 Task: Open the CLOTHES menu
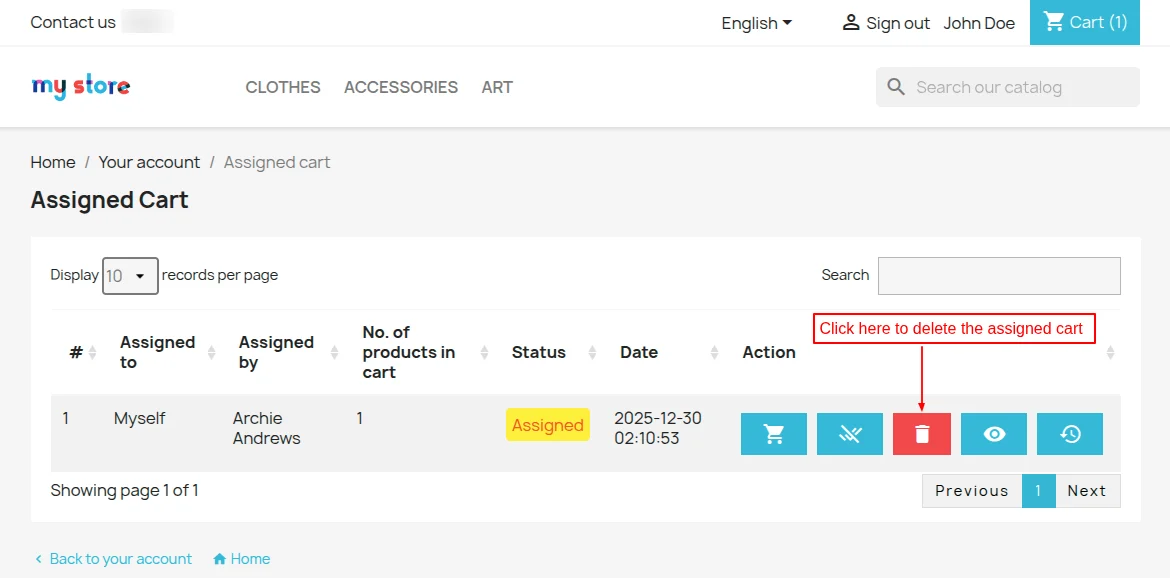point(283,87)
